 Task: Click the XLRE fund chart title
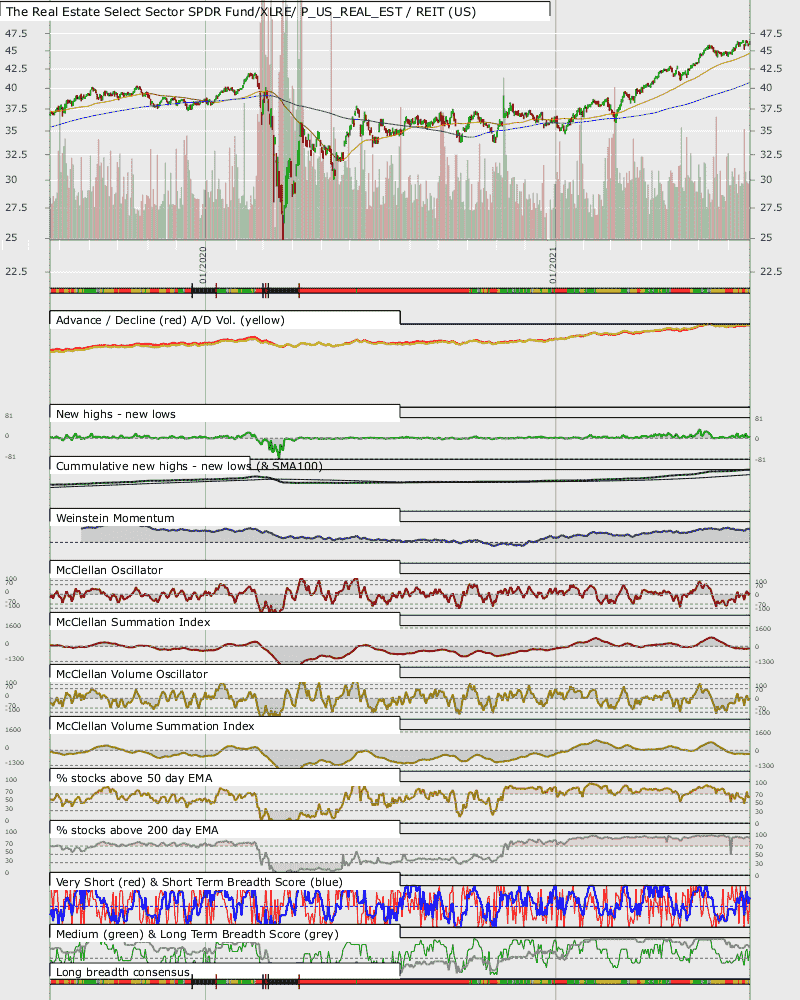tap(241, 11)
